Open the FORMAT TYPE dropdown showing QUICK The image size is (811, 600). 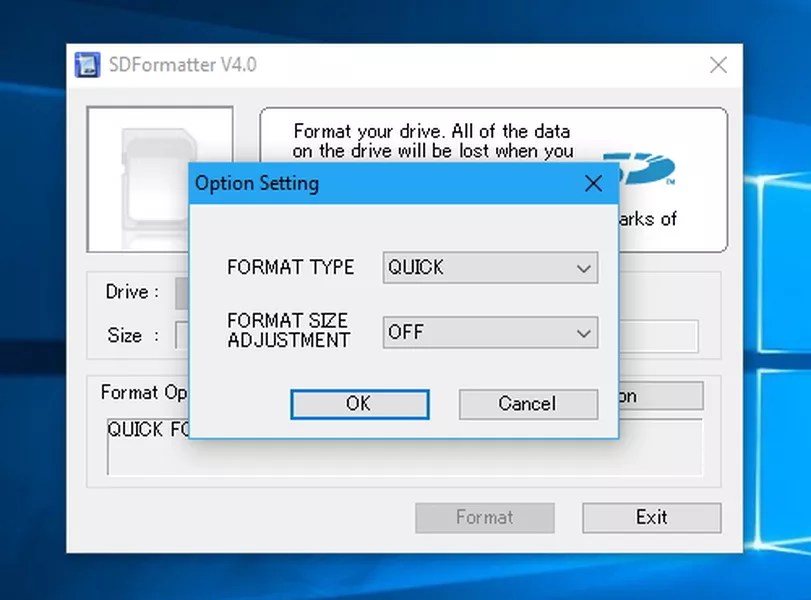[x=490, y=267]
